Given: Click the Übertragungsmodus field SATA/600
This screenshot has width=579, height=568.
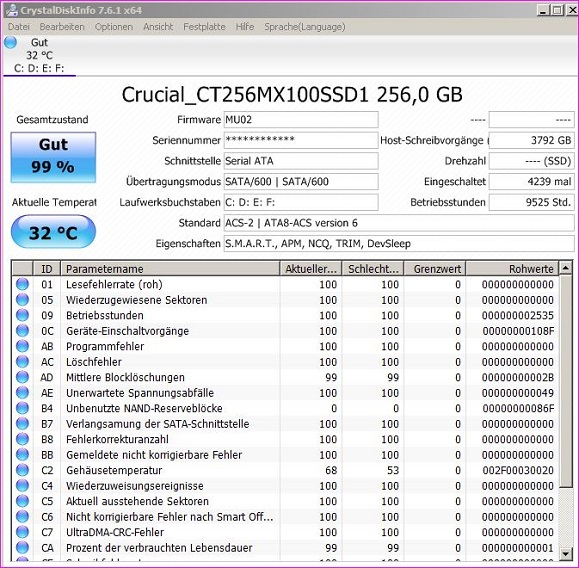Looking at the screenshot, I should point(301,182).
